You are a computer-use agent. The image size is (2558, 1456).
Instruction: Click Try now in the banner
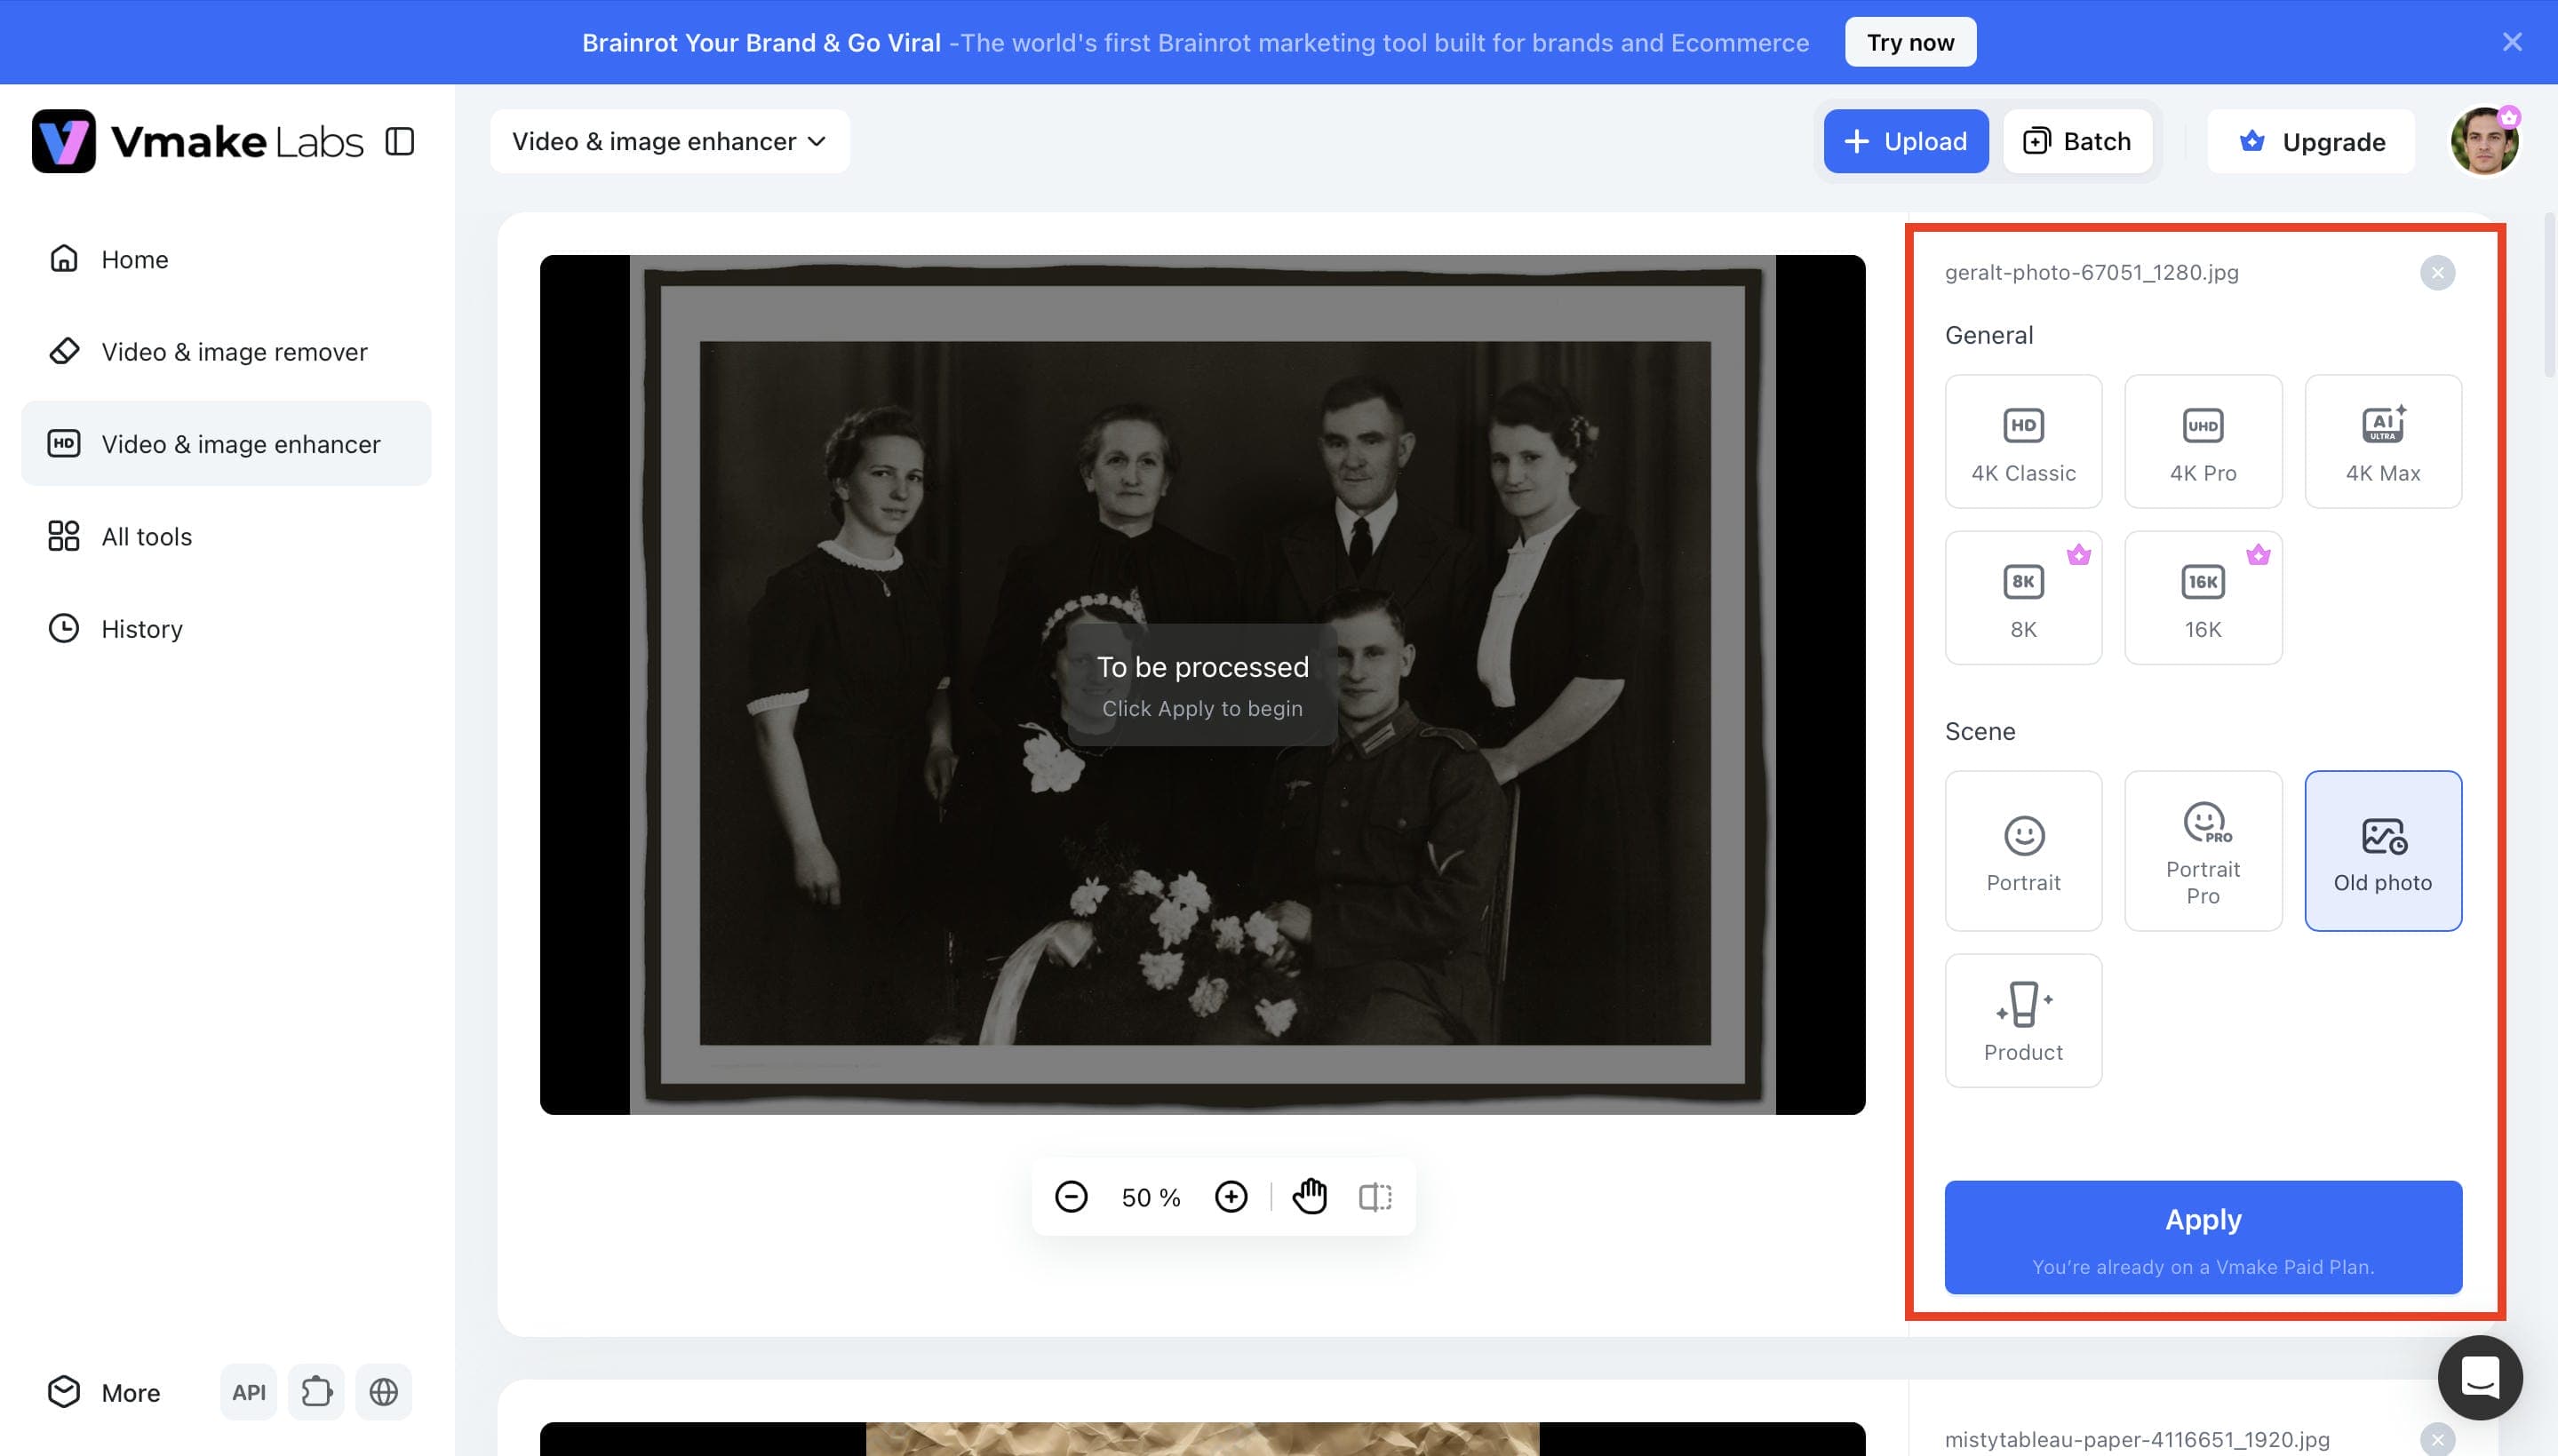[1911, 42]
